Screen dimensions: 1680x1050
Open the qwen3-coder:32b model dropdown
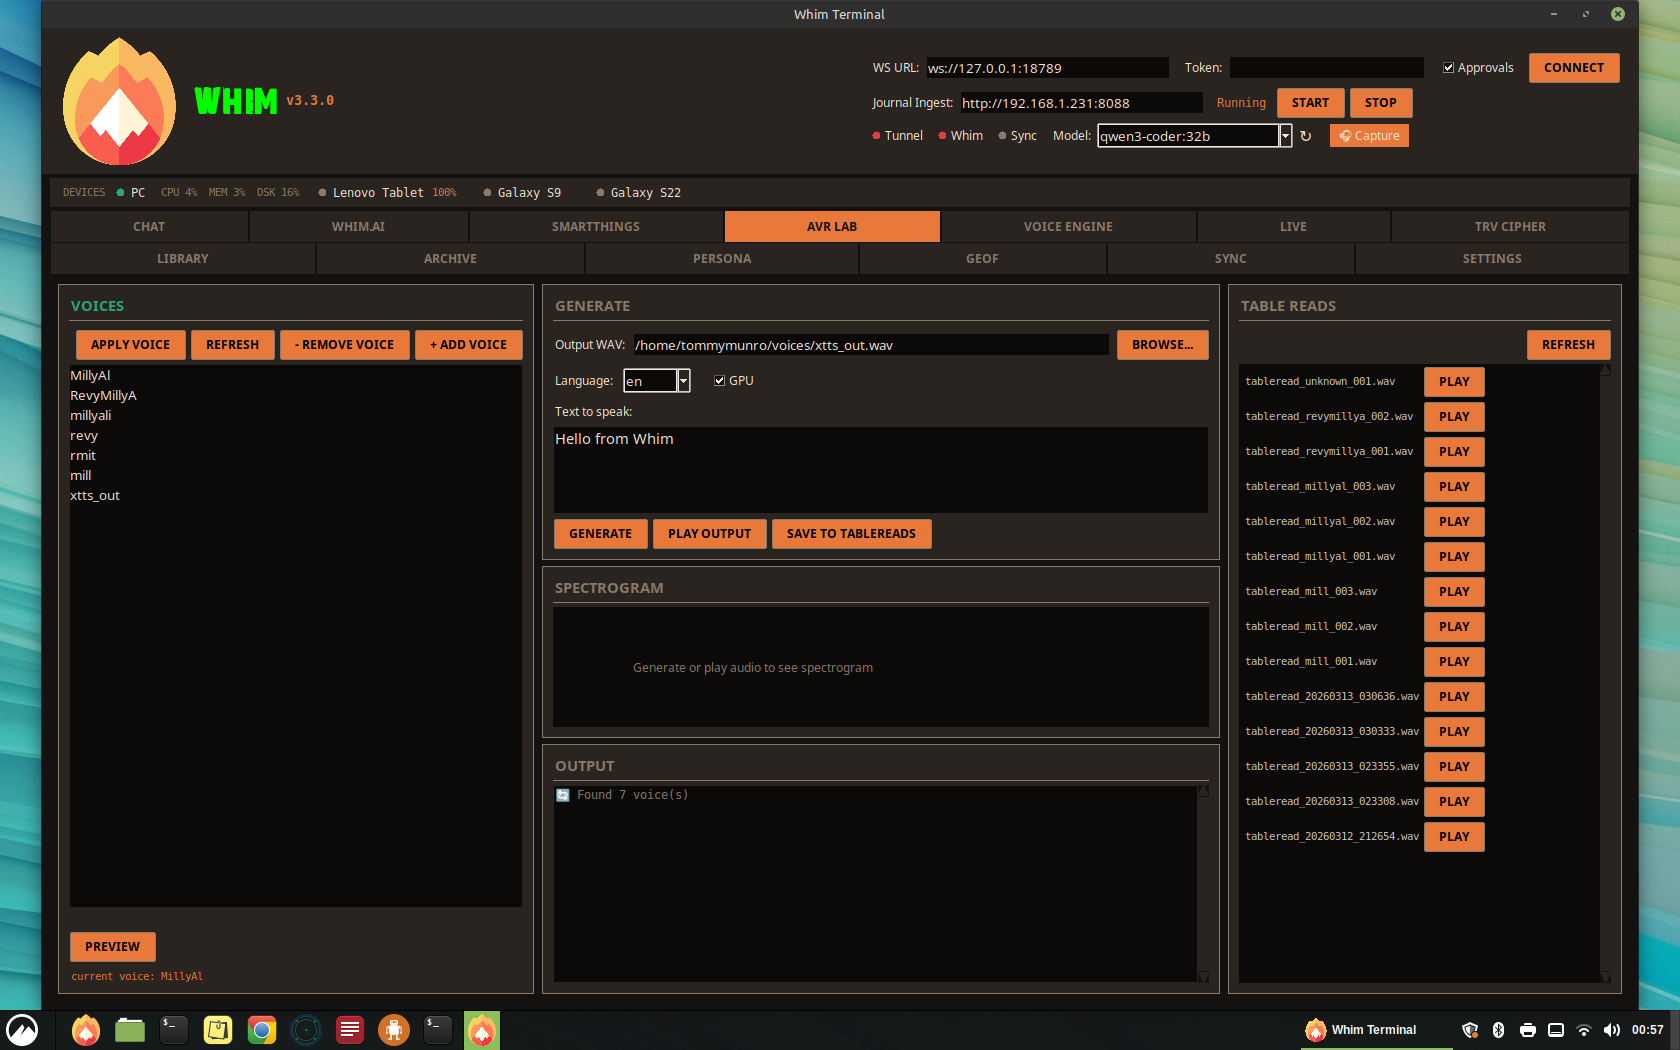(1286, 135)
